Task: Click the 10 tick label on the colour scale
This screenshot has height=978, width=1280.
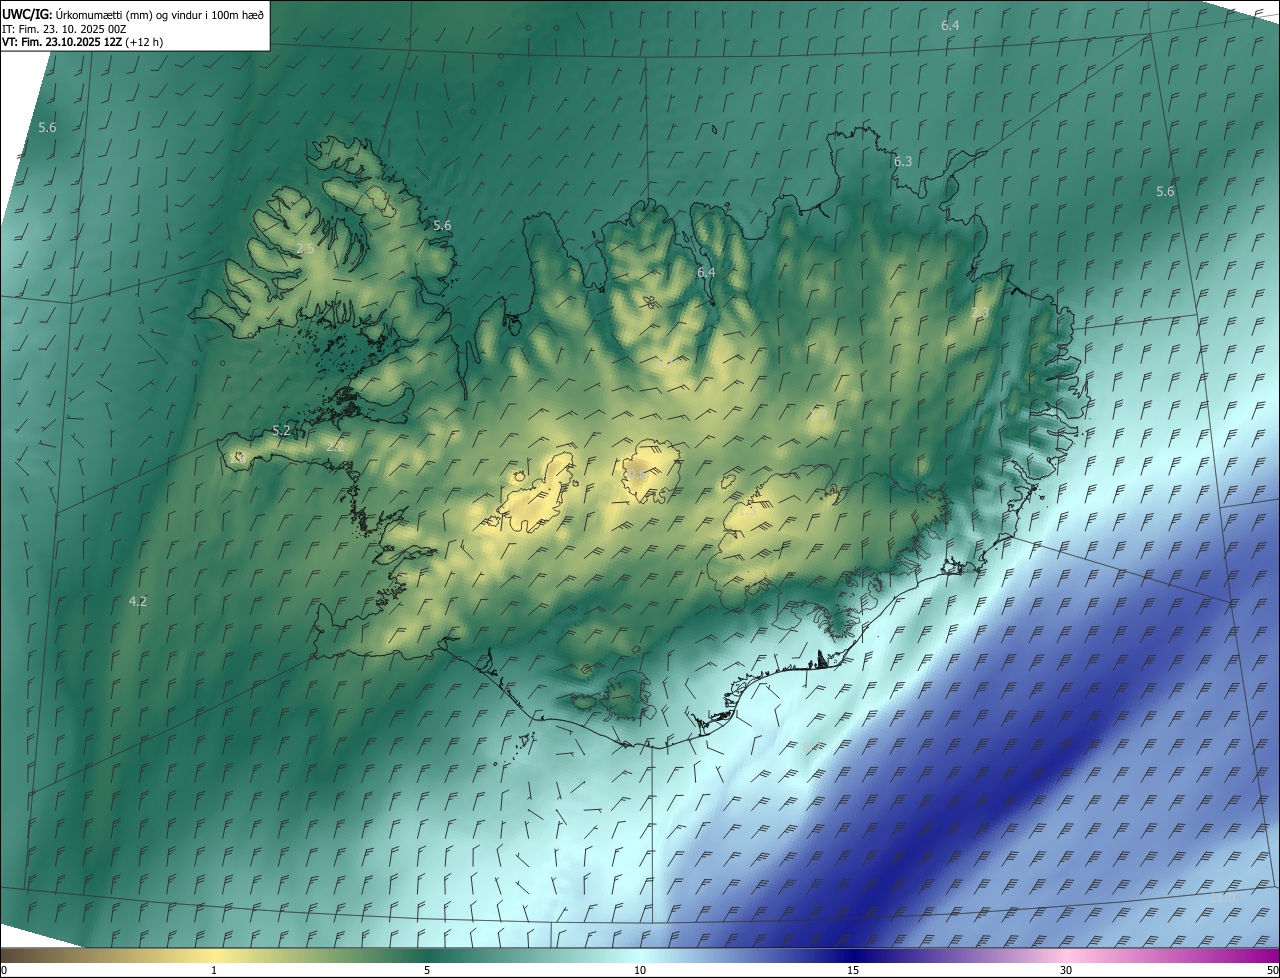Action: [640, 970]
